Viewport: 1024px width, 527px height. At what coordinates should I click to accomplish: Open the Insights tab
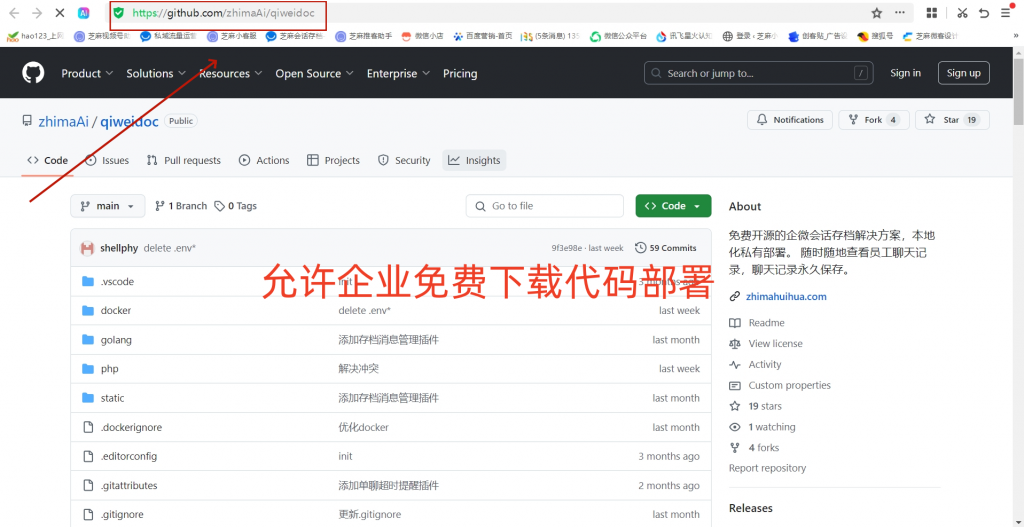(x=474, y=160)
